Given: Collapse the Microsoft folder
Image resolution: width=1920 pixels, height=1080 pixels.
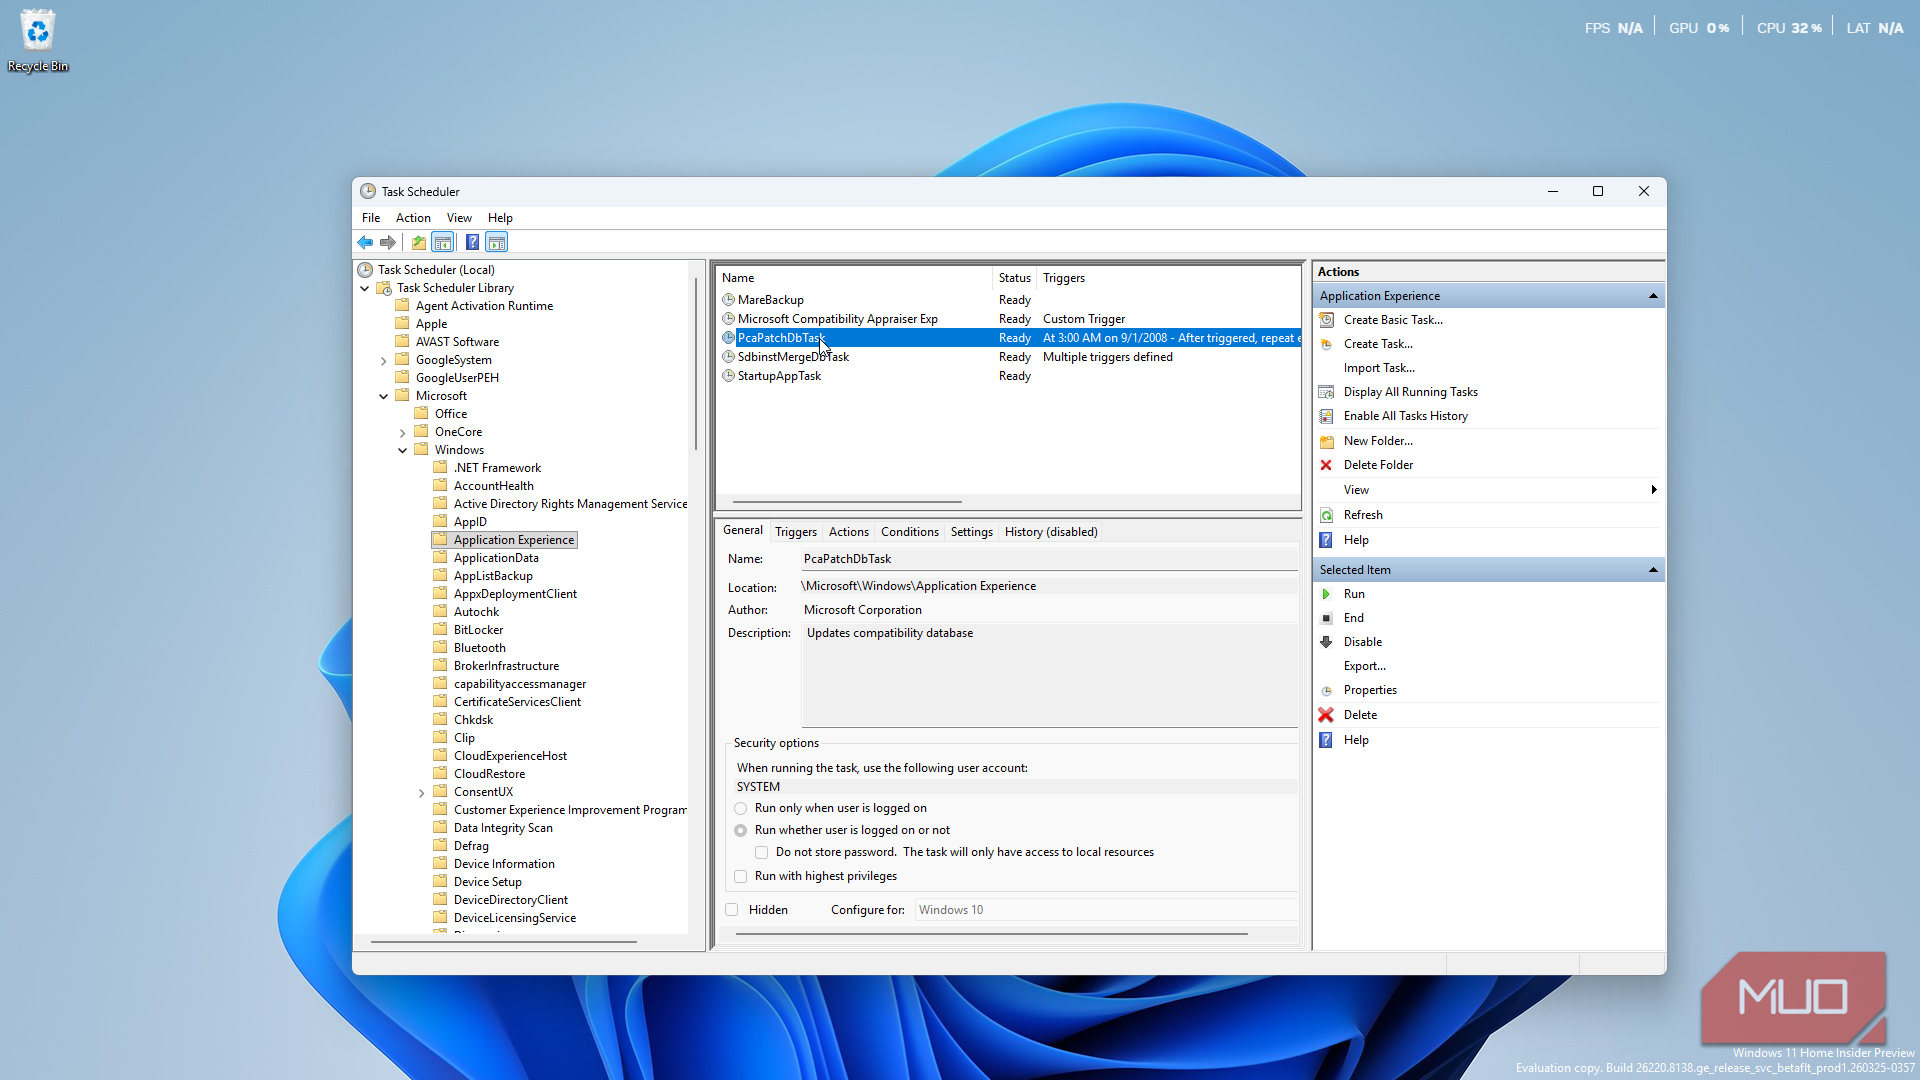Looking at the screenshot, I should (x=384, y=396).
